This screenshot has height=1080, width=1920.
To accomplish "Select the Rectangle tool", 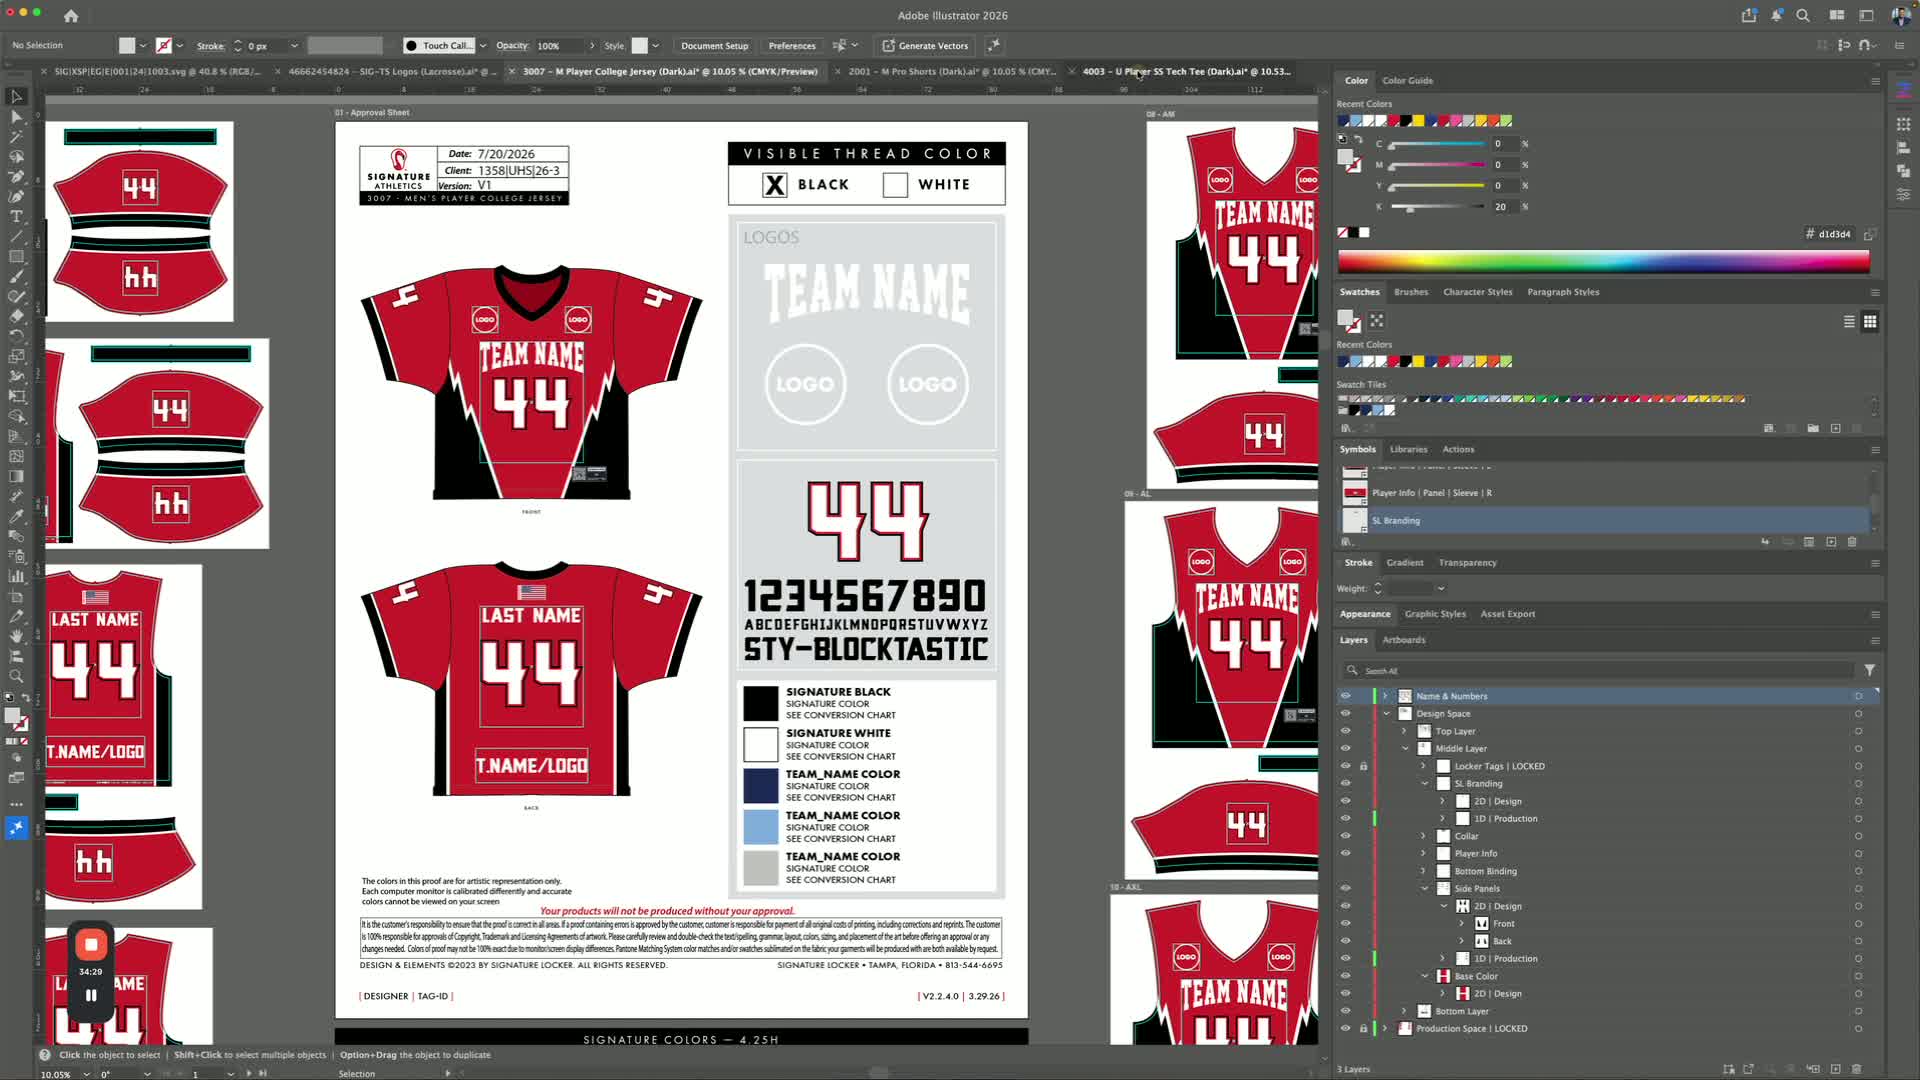I will tap(16, 257).
